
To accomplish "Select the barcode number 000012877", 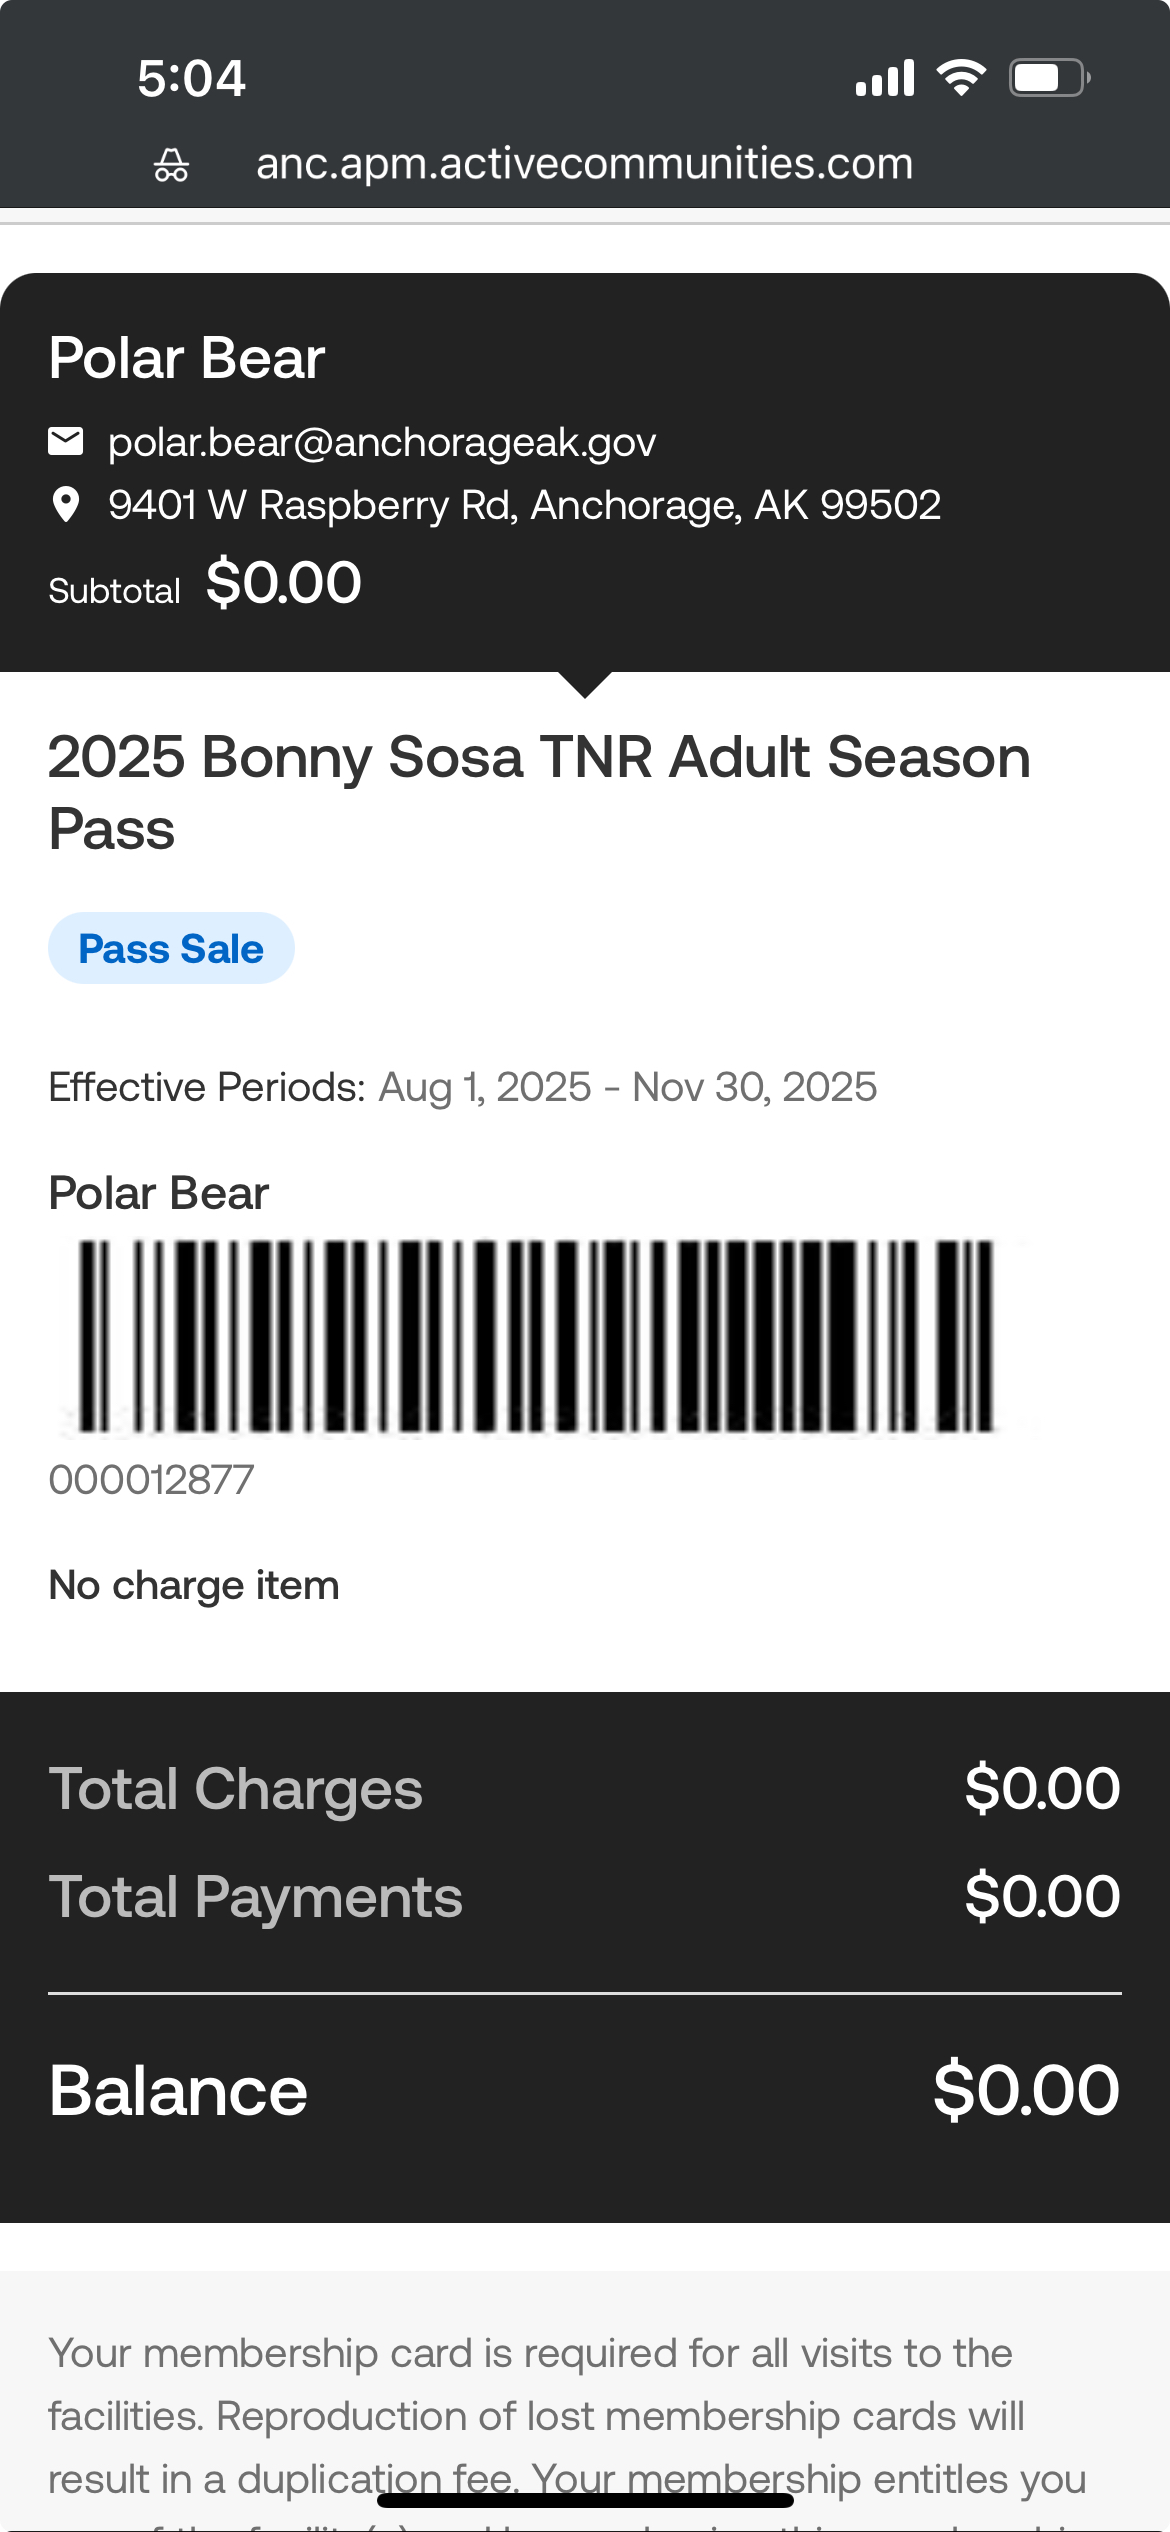I will pos(152,1480).
